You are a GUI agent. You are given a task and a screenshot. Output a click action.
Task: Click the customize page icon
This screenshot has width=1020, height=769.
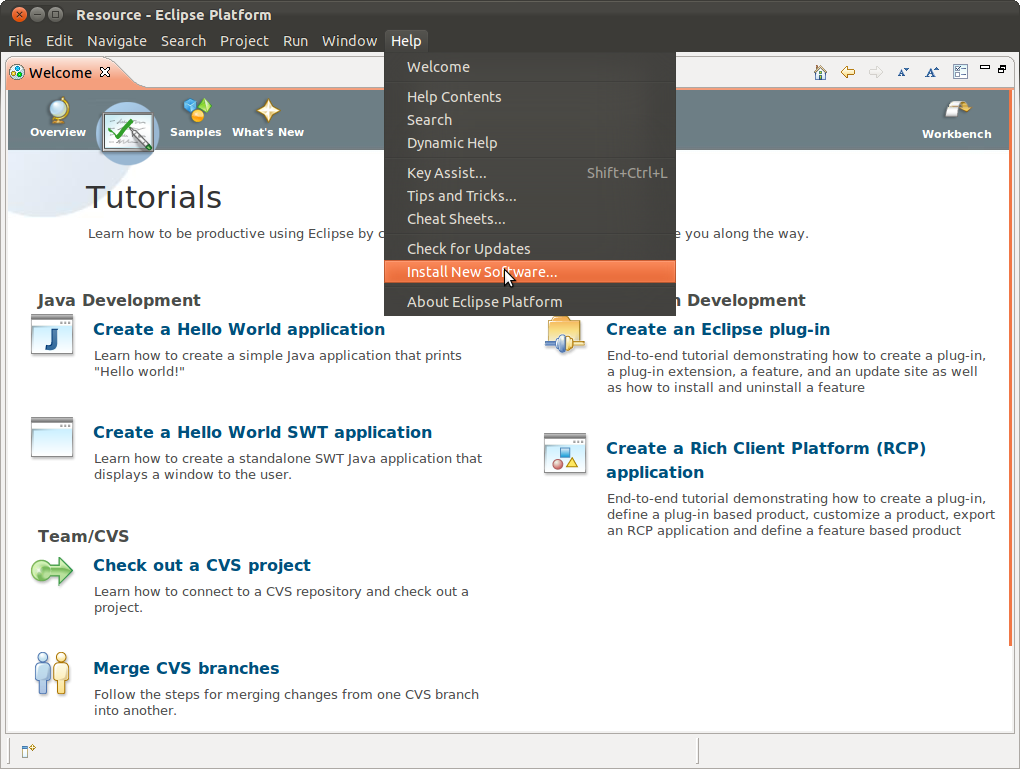(960, 72)
